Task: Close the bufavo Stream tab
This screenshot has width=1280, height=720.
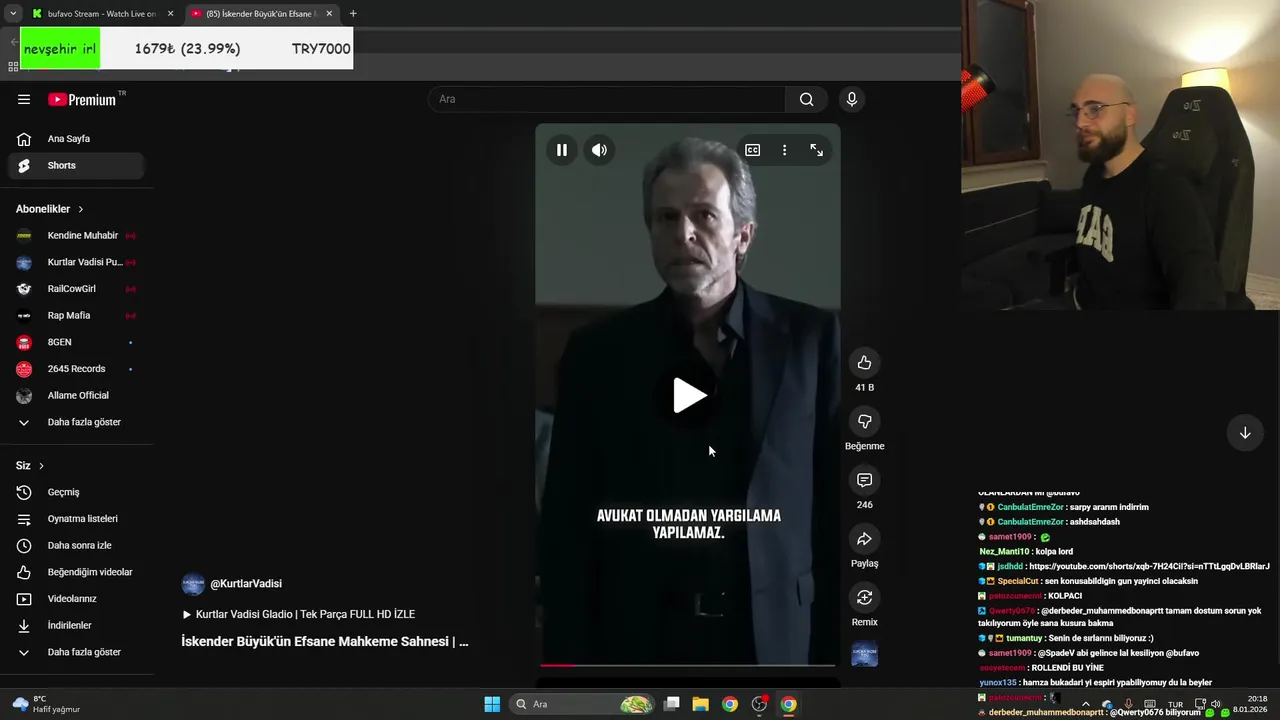Action: (x=170, y=14)
